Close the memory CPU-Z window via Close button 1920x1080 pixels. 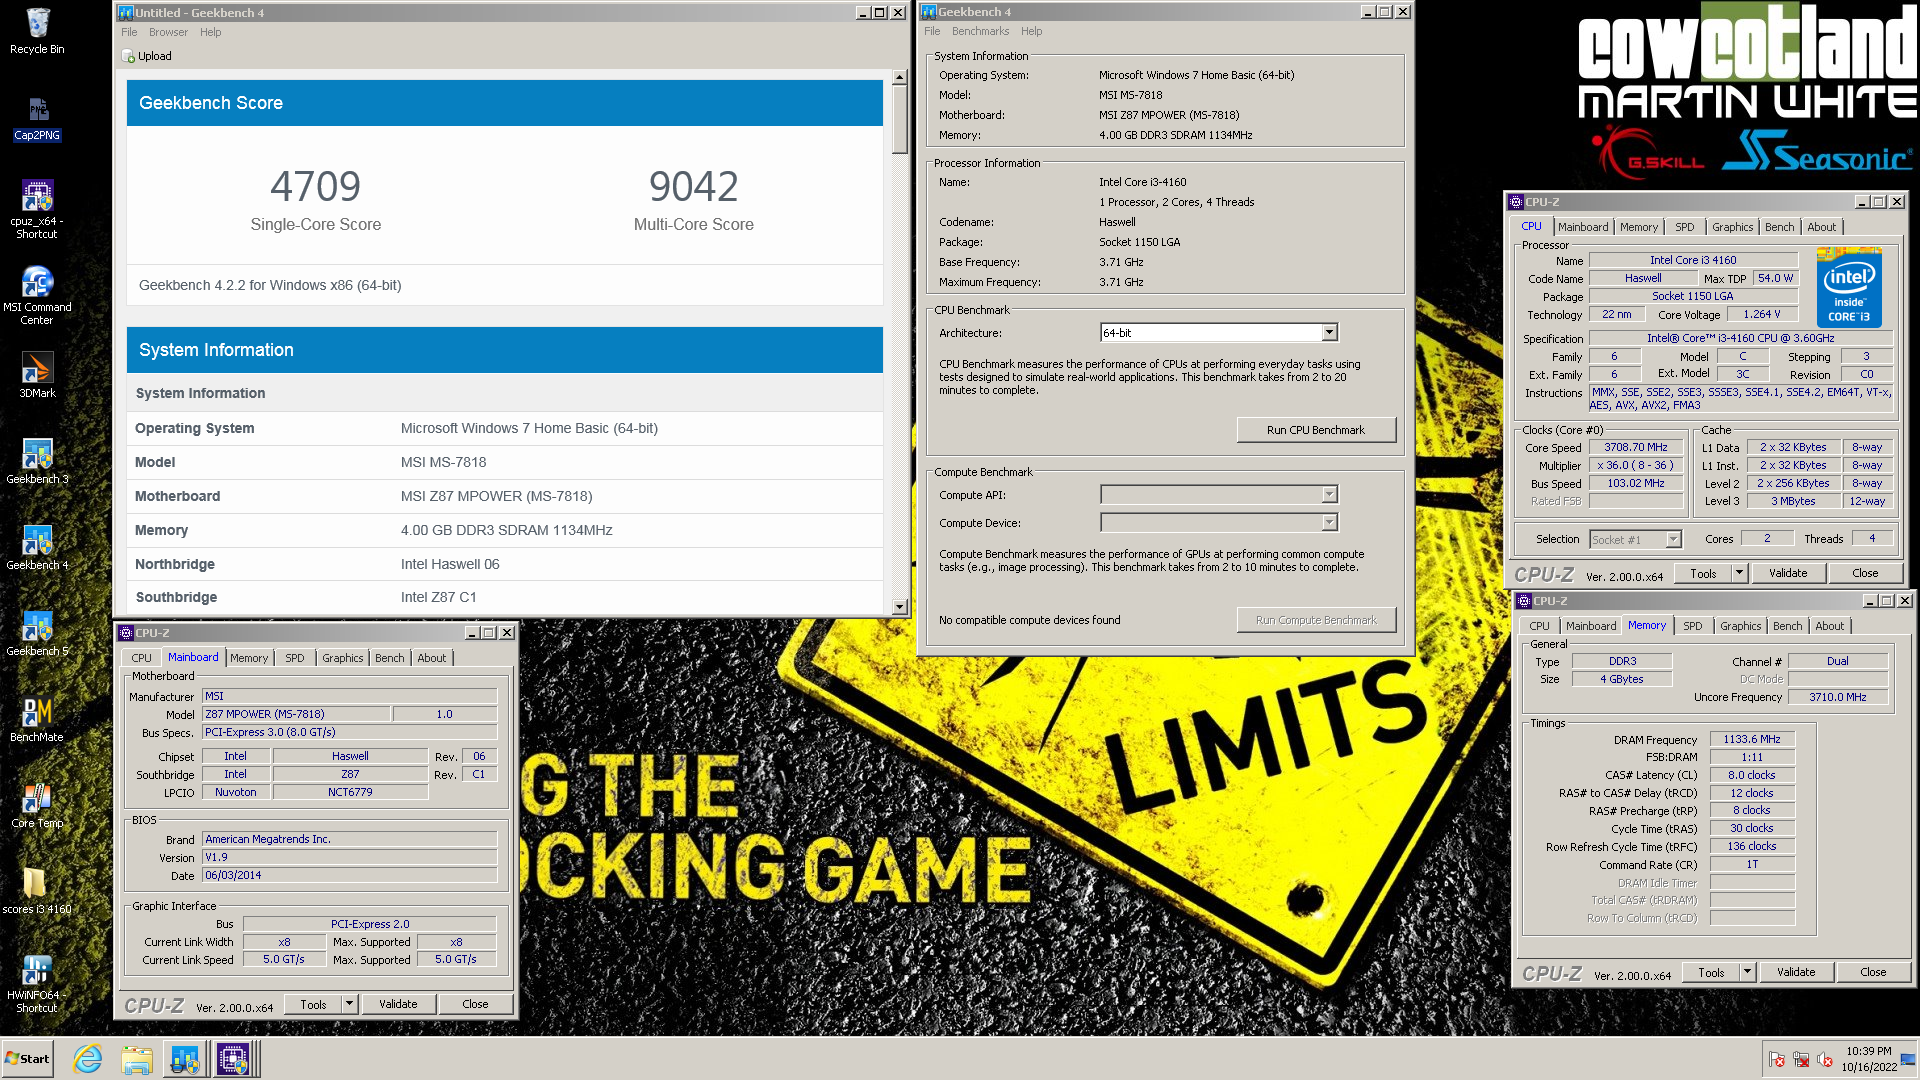(1873, 972)
